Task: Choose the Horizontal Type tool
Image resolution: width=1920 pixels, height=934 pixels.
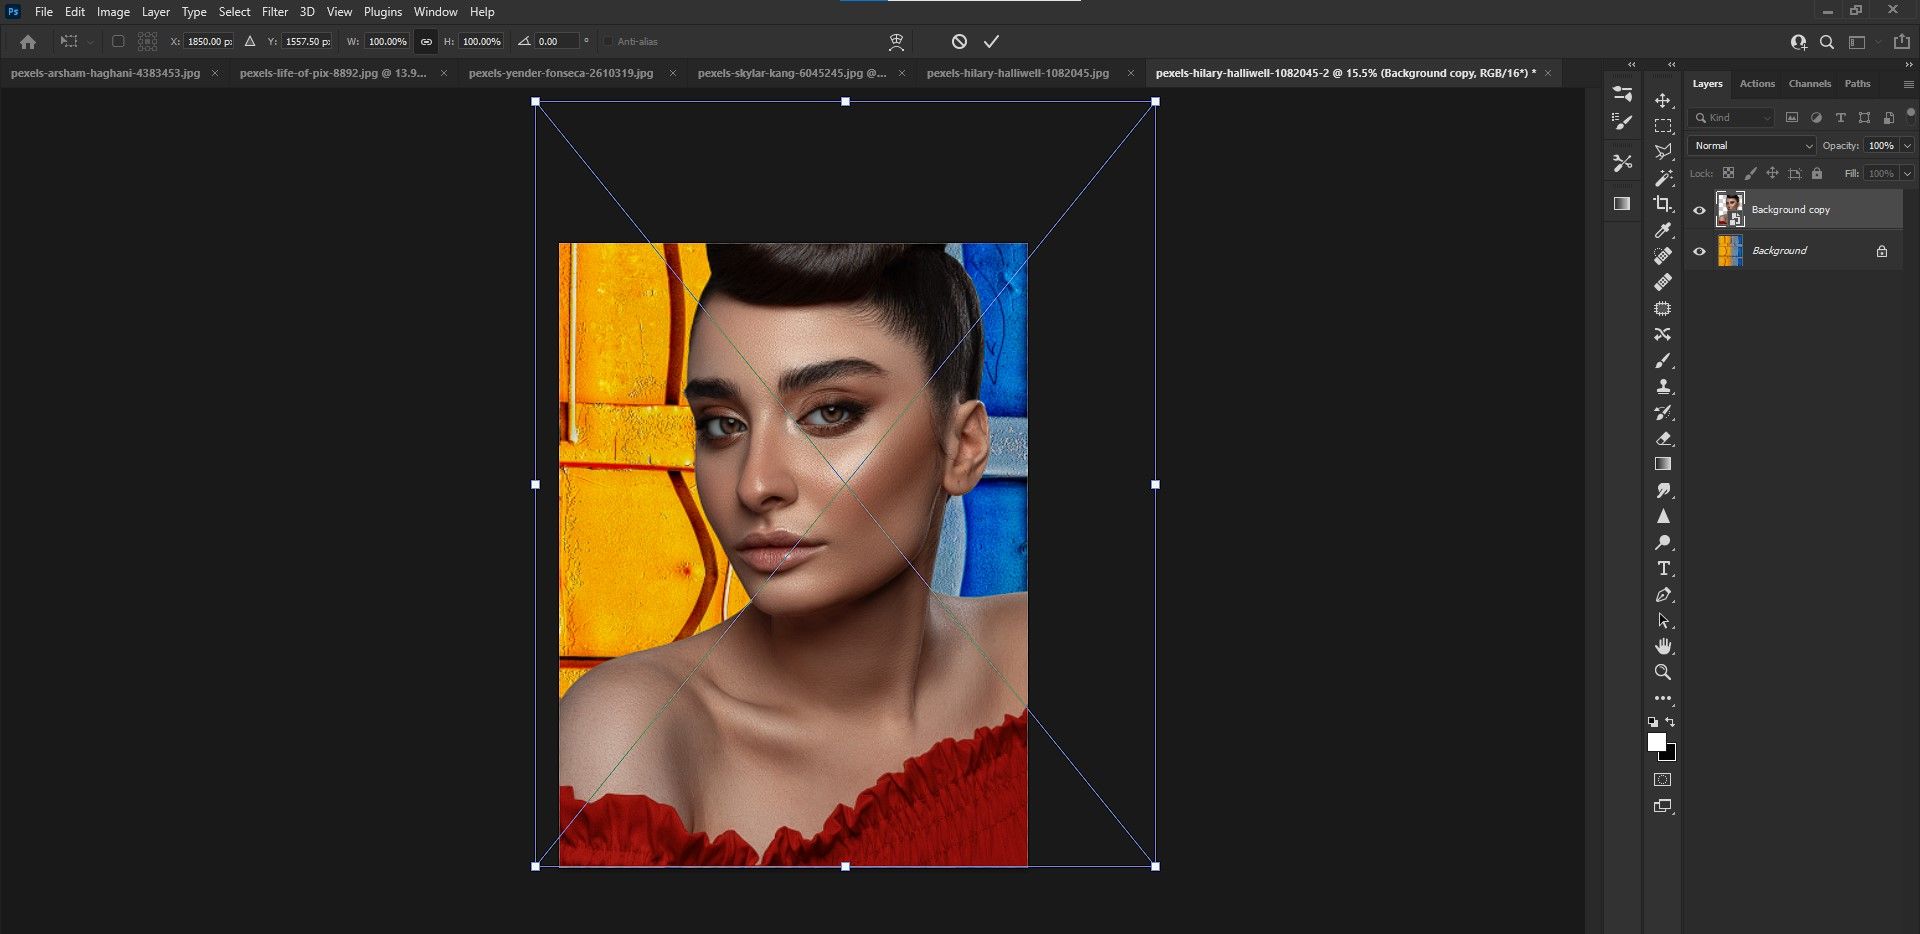Action: pos(1662,568)
